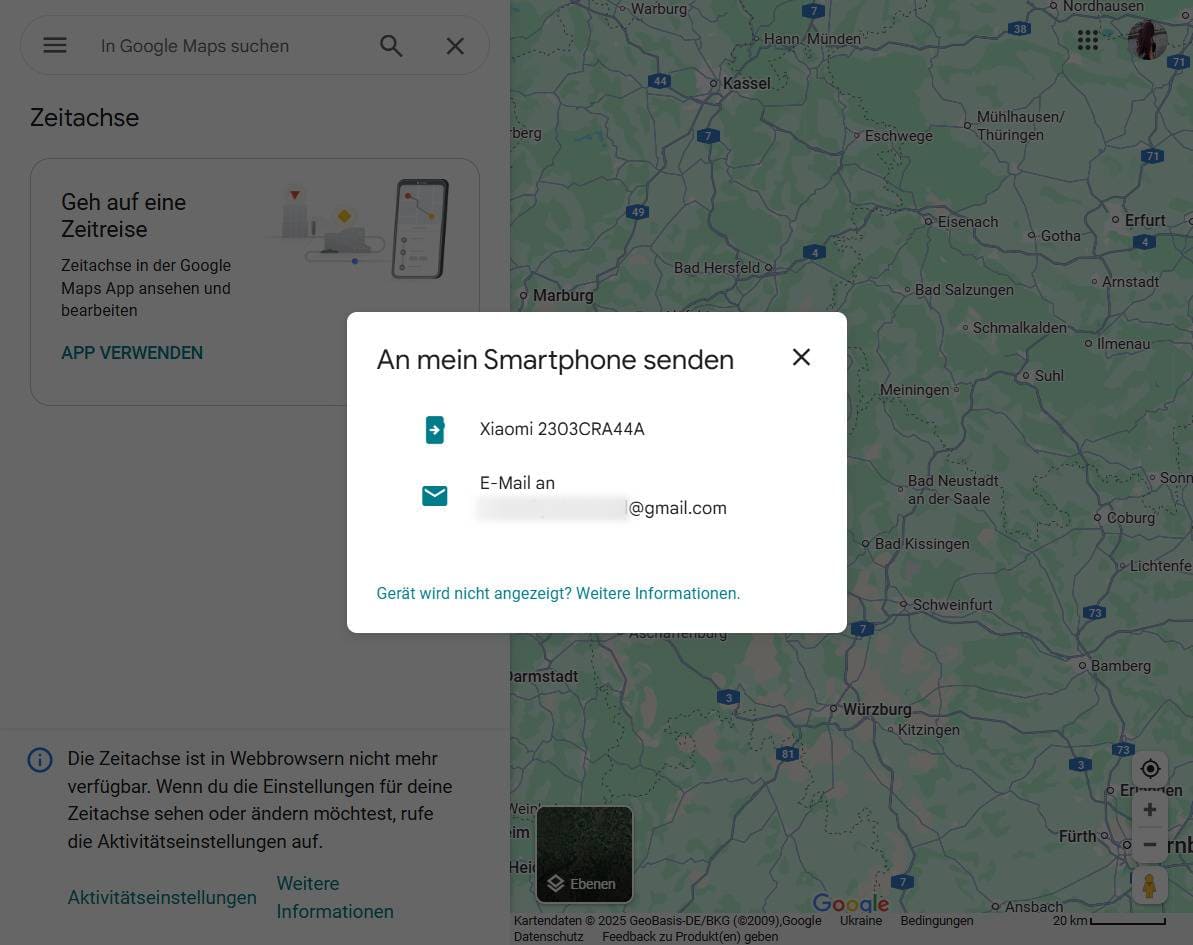Click the Meiningen town label
1193x945 pixels.
pos(915,390)
